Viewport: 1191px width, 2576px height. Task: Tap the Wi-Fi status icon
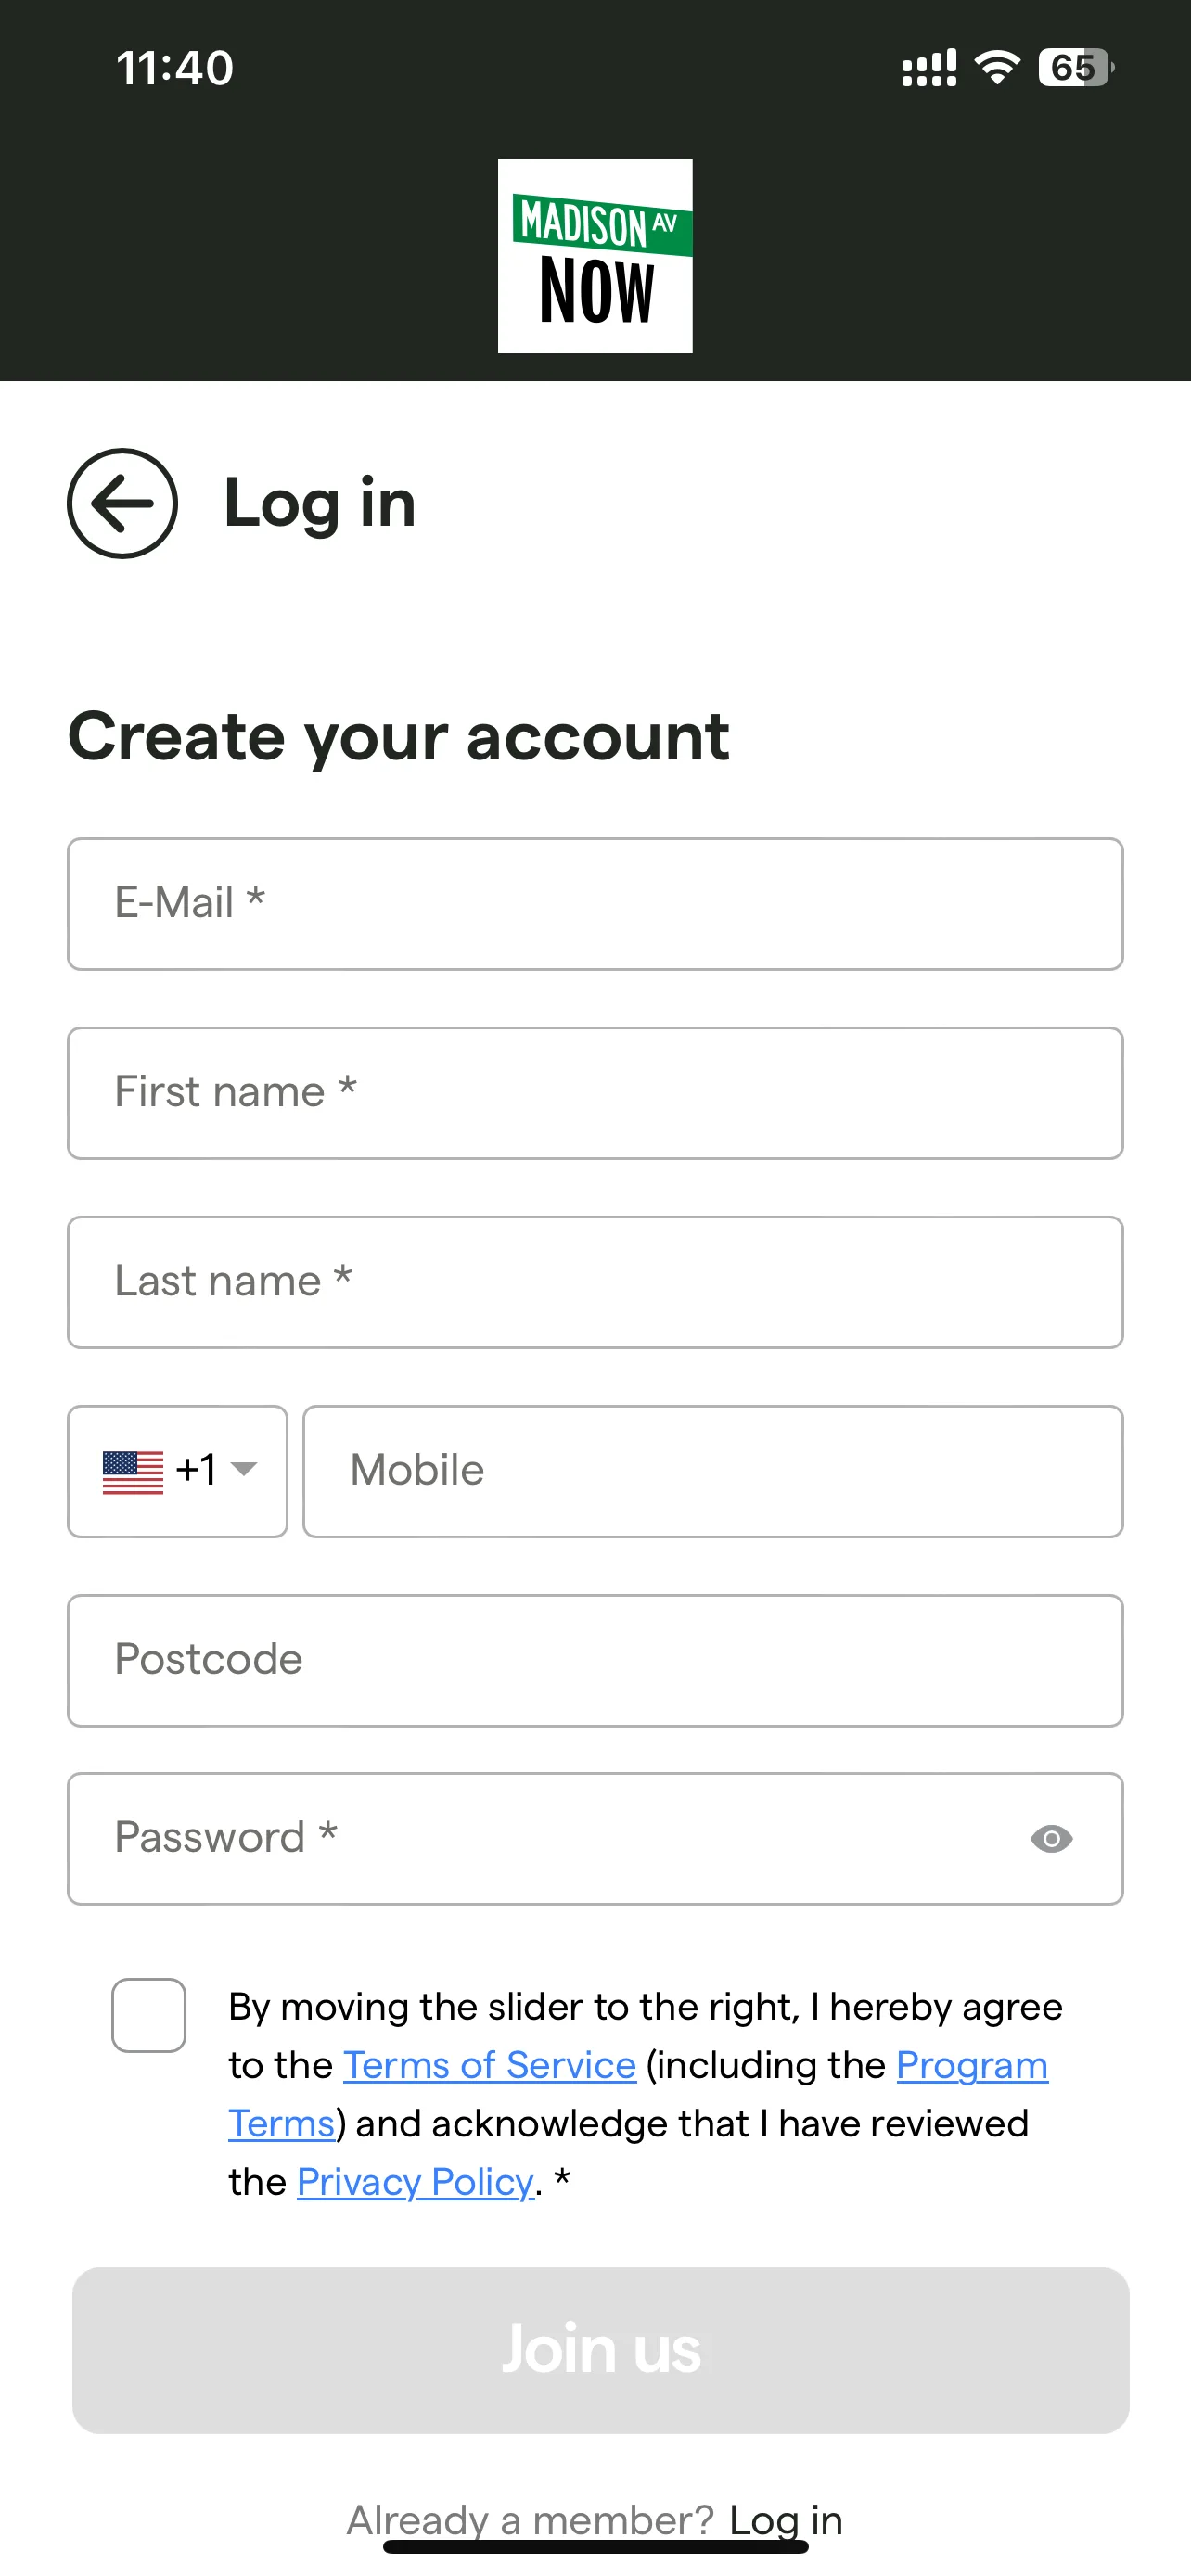(997, 67)
